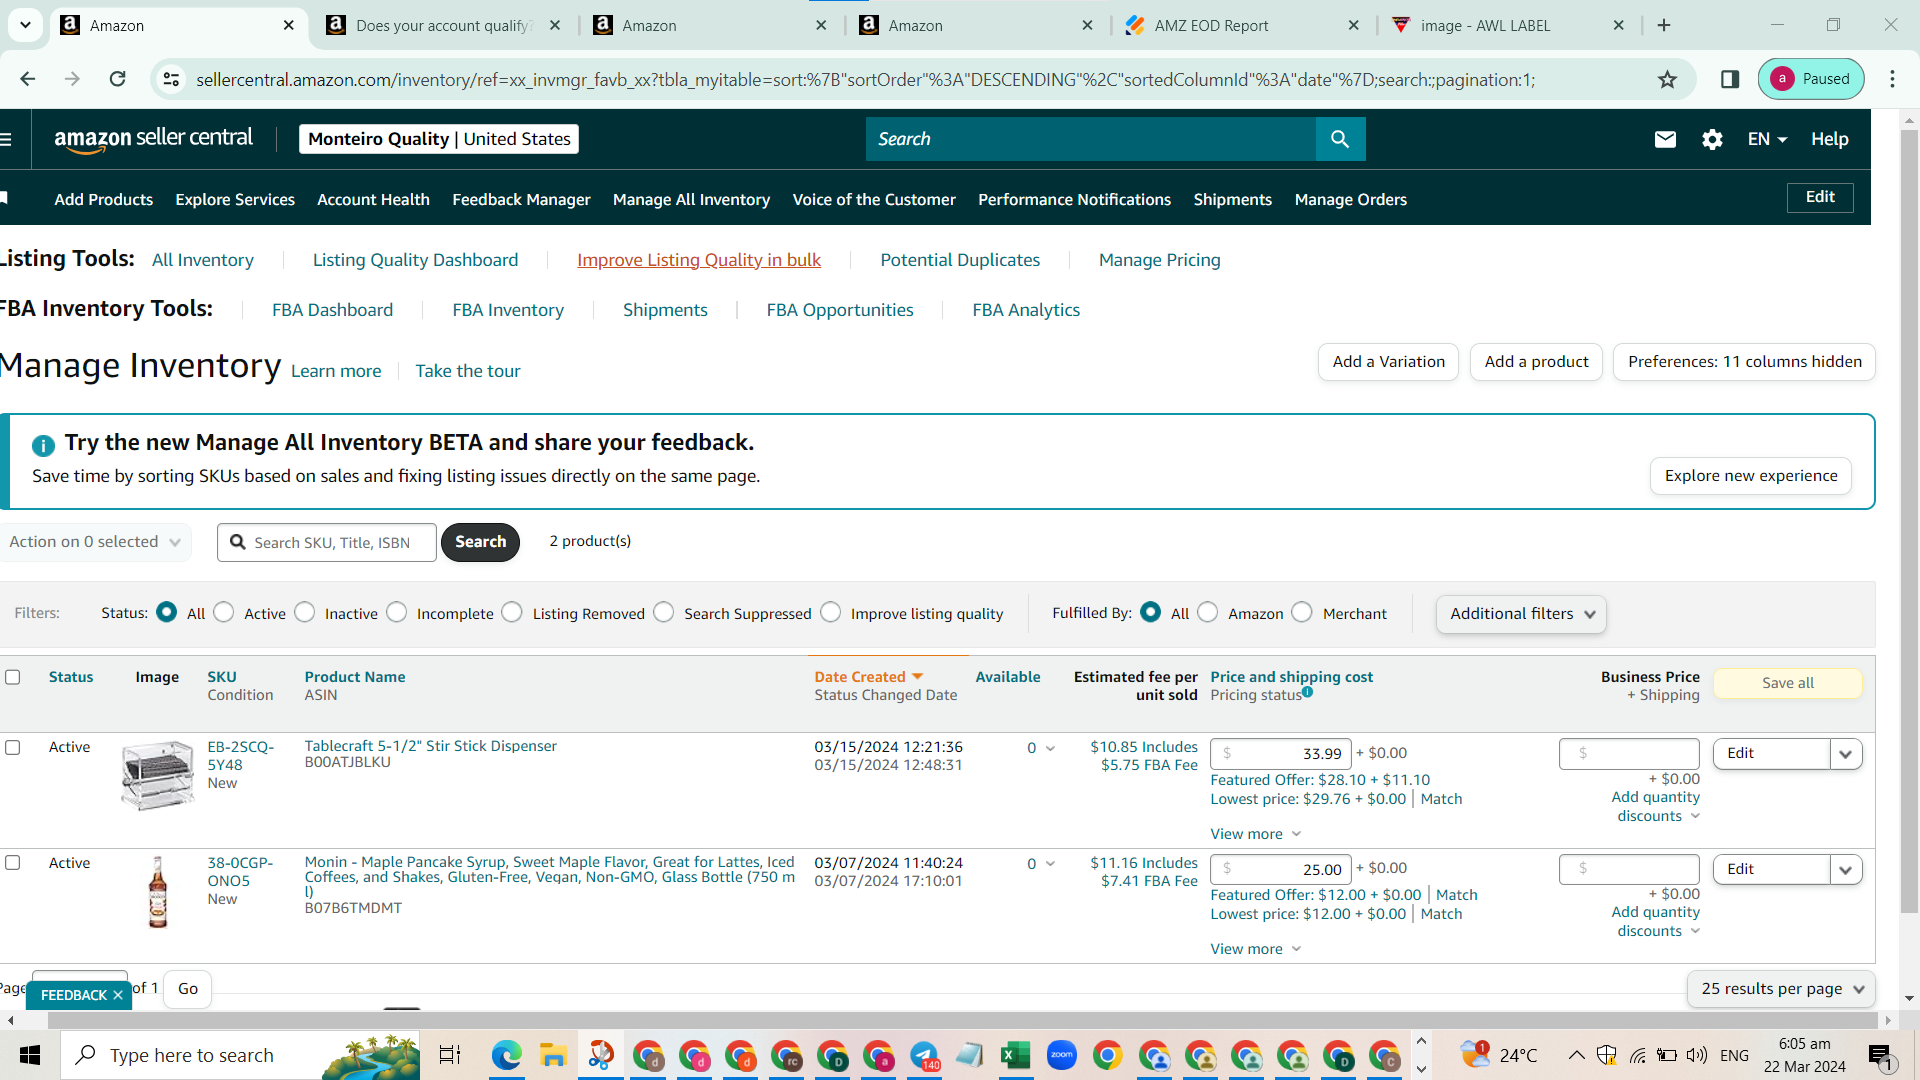Open the browser side panel icon
This screenshot has height=1080, width=1920.
coord(1730,79)
